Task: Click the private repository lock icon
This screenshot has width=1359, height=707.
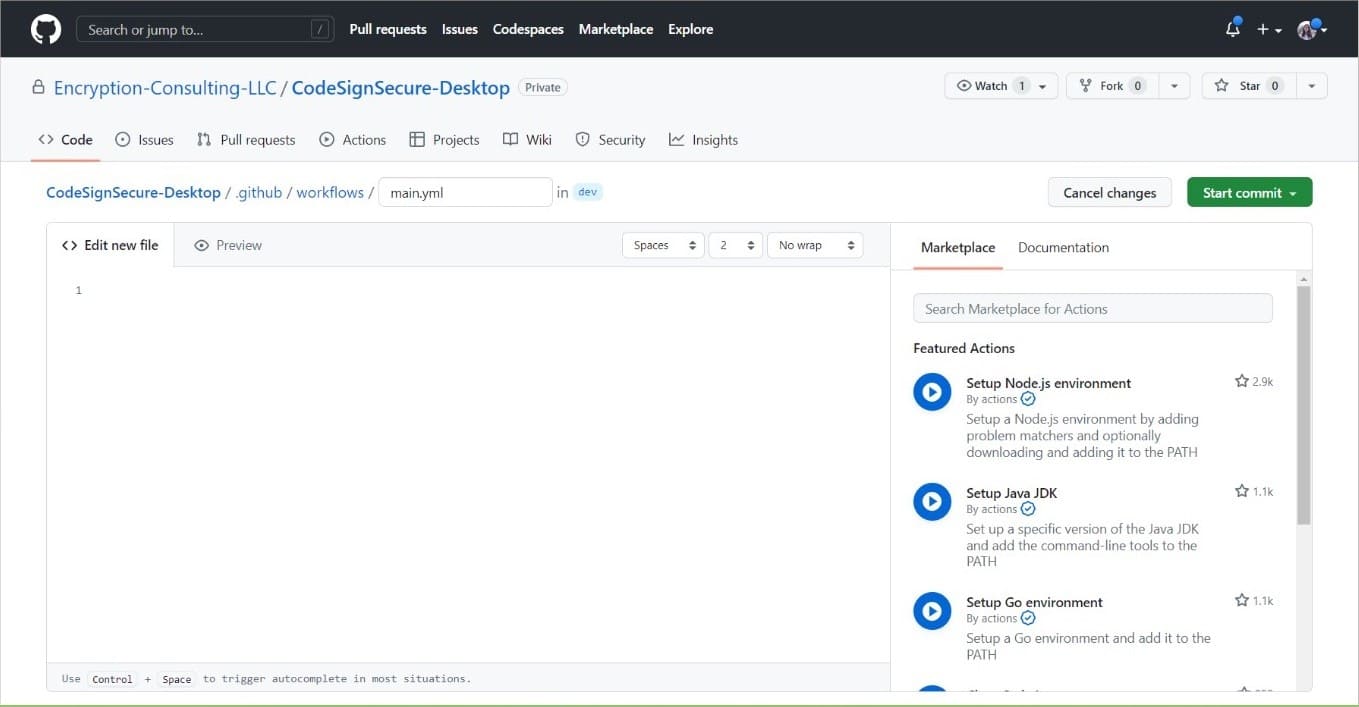Action: pos(39,88)
